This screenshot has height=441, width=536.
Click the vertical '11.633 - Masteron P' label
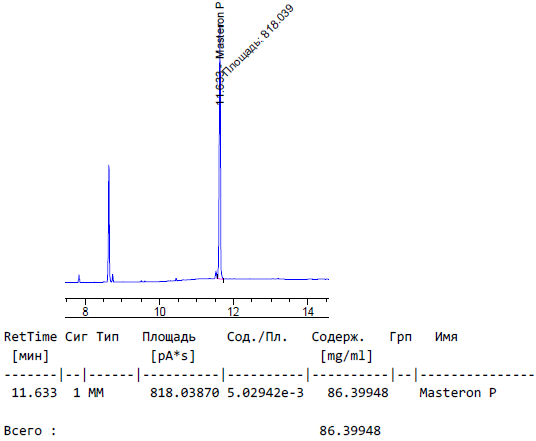point(220,53)
